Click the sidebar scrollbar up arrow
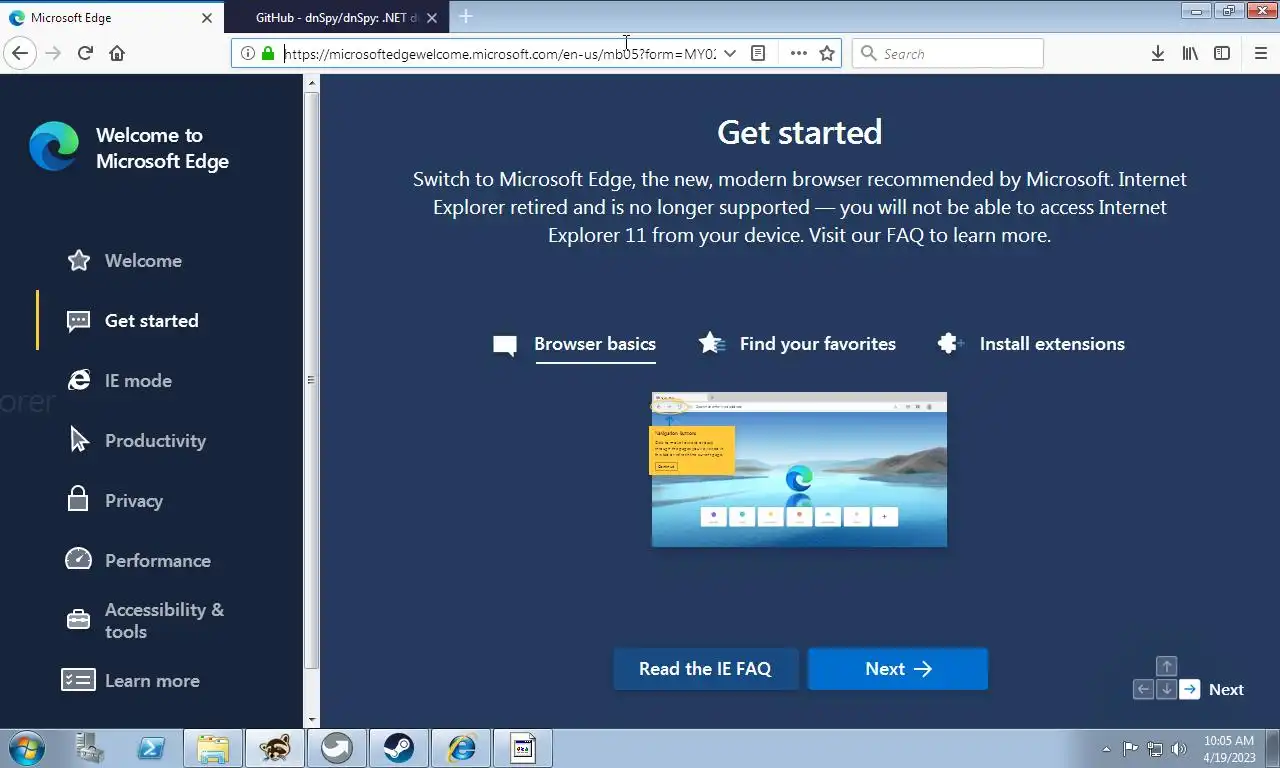The height and width of the screenshot is (768, 1280). pyautogui.click(x=311, y=81)
